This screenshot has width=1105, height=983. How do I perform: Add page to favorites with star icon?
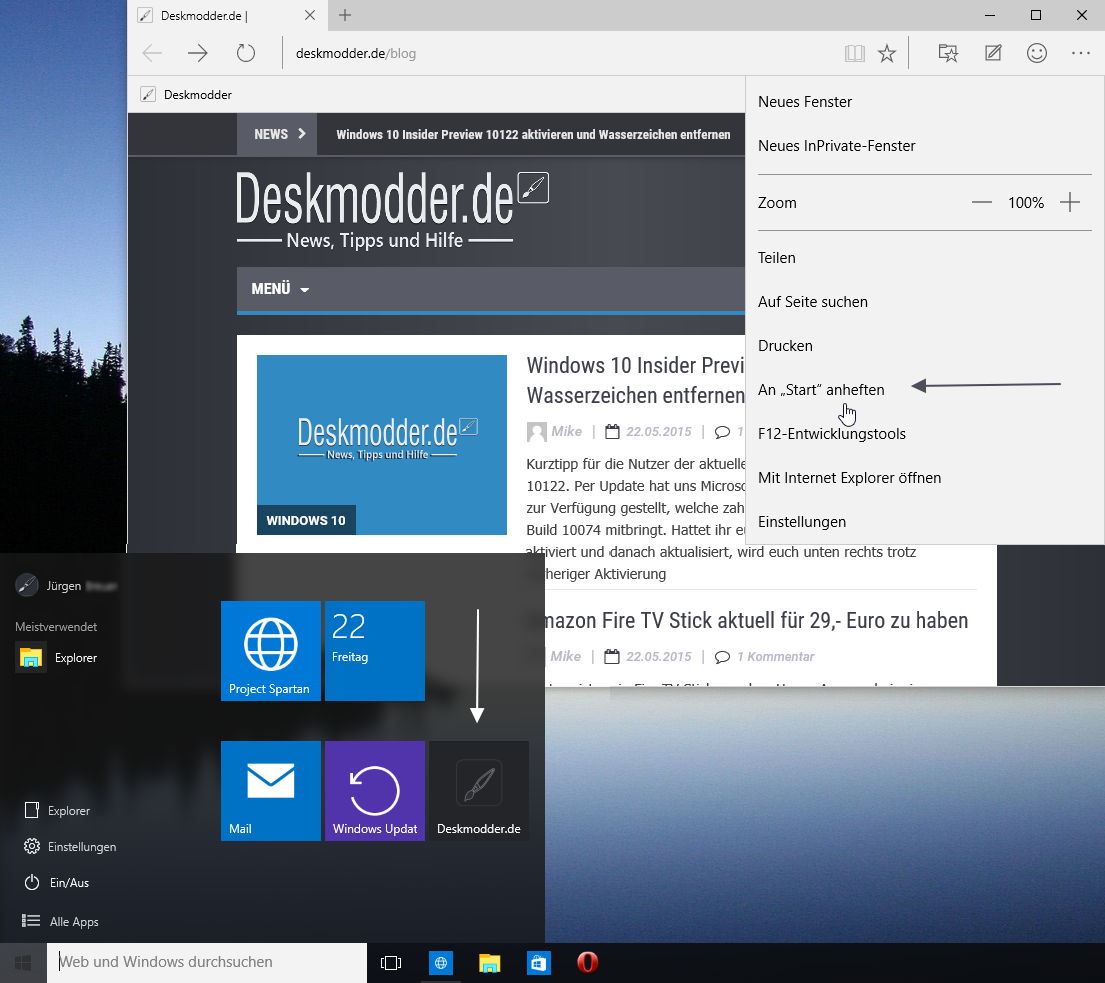(x=887, y=54)
